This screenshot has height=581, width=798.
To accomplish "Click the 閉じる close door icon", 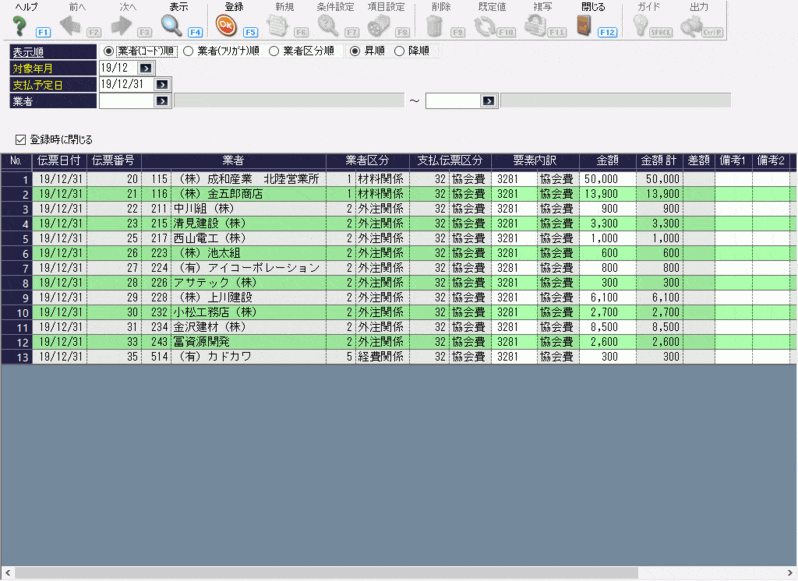I will (585, 26).
